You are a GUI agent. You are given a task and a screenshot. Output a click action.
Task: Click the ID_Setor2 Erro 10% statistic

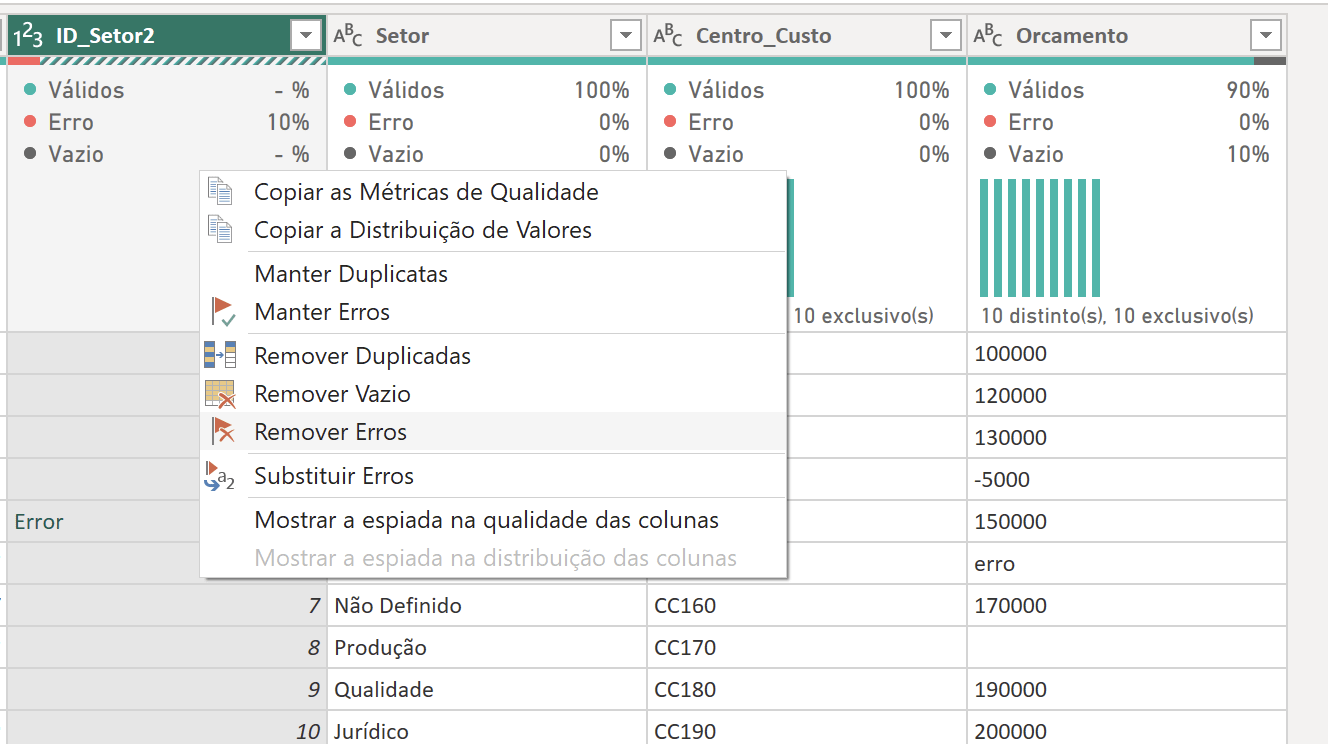(169, 122)
